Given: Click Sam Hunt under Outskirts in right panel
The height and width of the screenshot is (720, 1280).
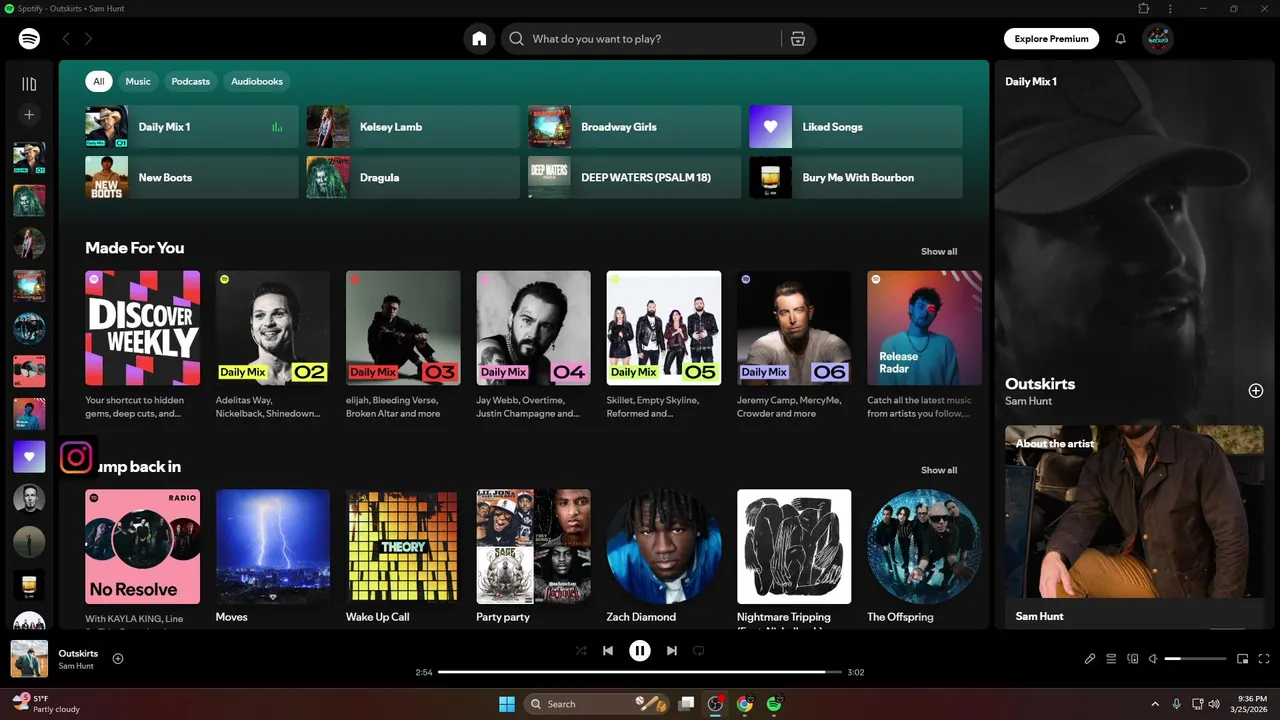Looking at the screenshot, I should [1028, 401].
